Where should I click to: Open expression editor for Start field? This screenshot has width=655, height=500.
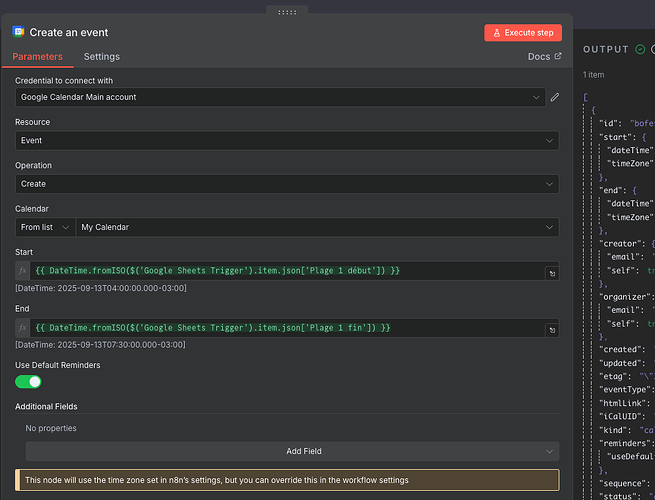click(551, 272)
